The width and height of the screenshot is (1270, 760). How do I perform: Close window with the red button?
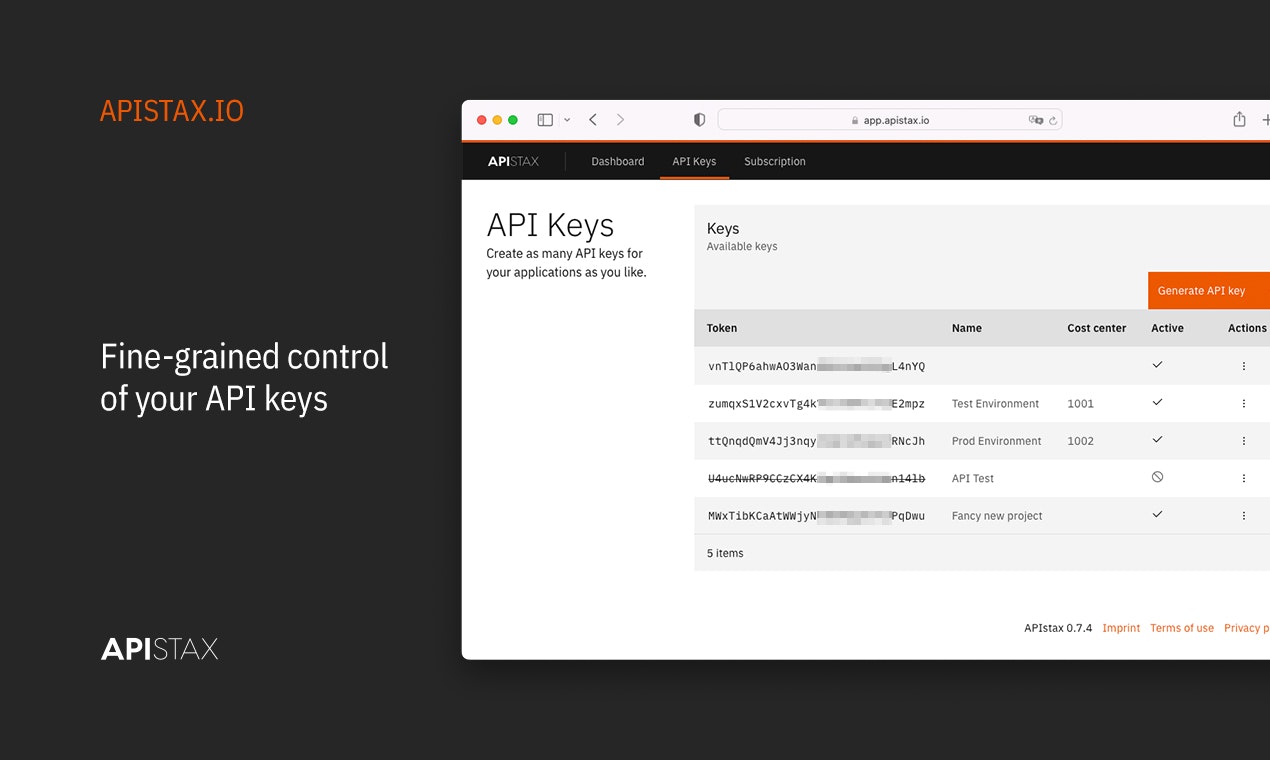pos(481,120)
